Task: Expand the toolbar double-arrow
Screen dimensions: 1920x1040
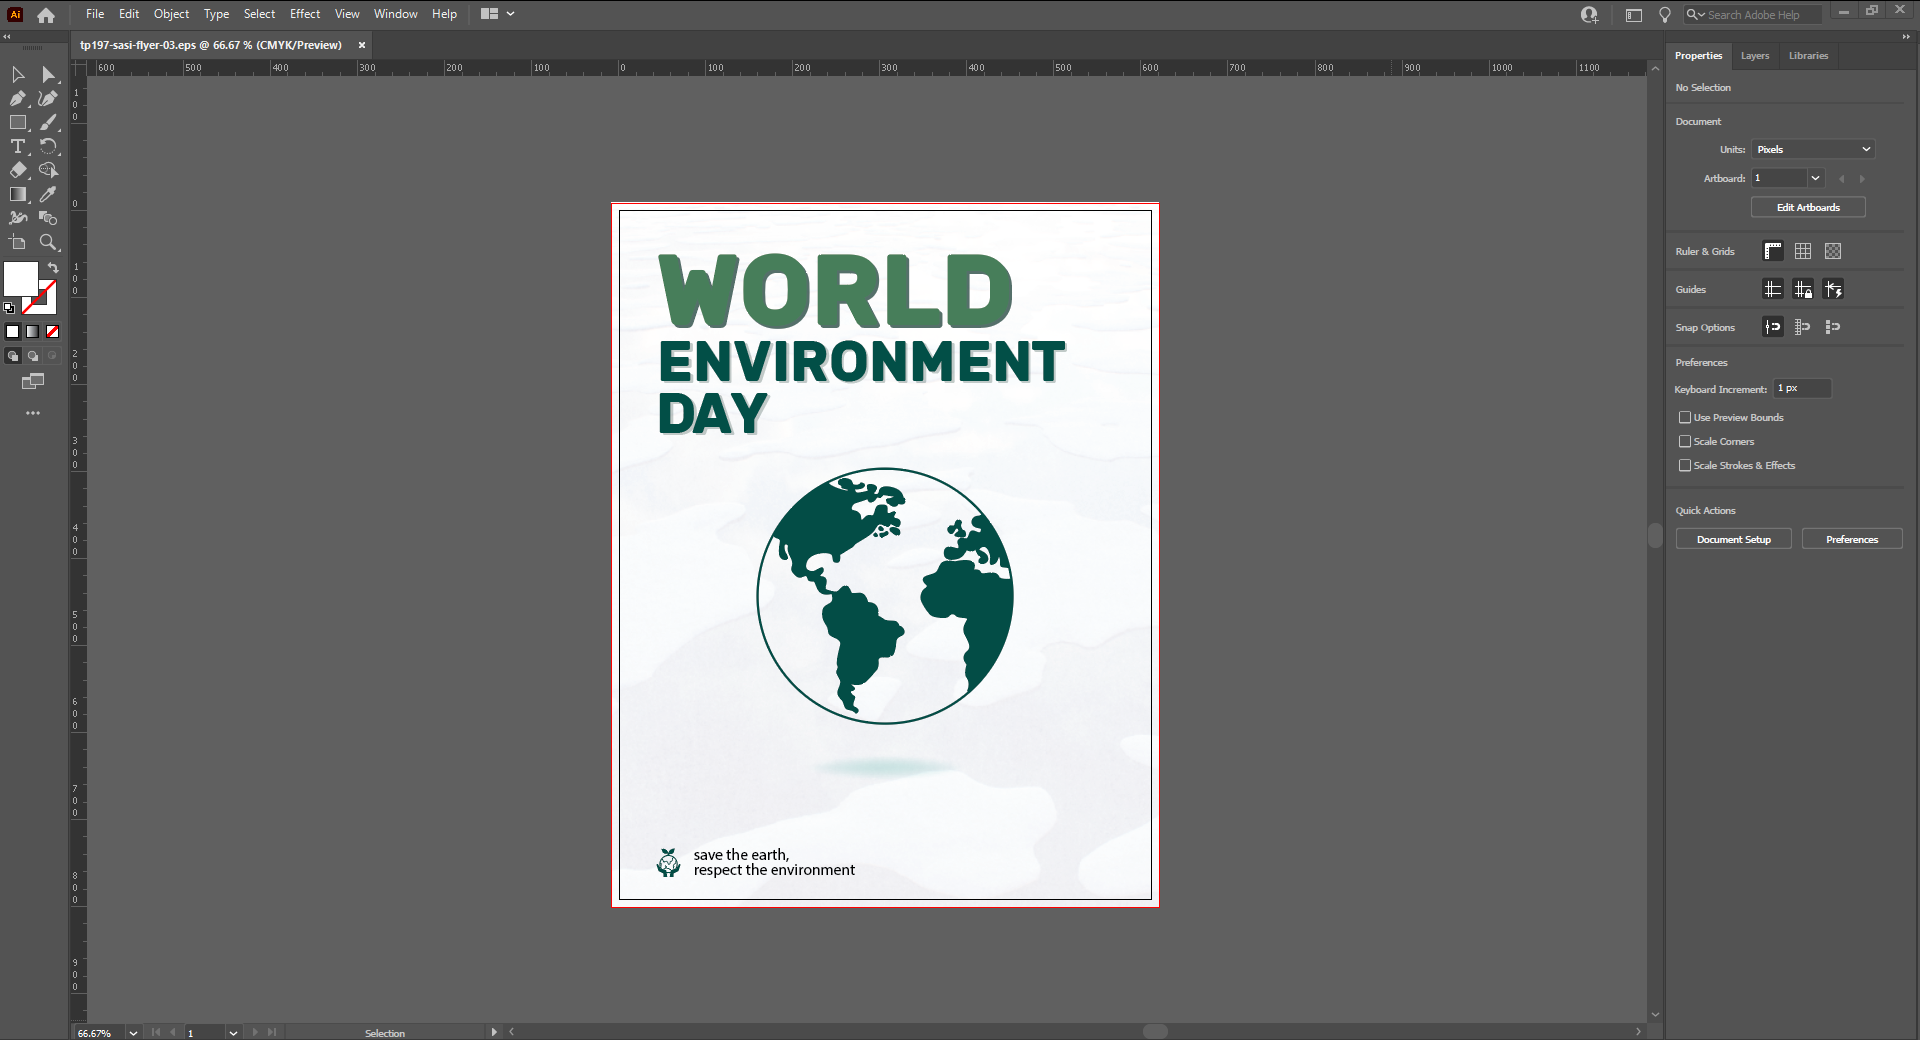Action: (x=7, y=37)
